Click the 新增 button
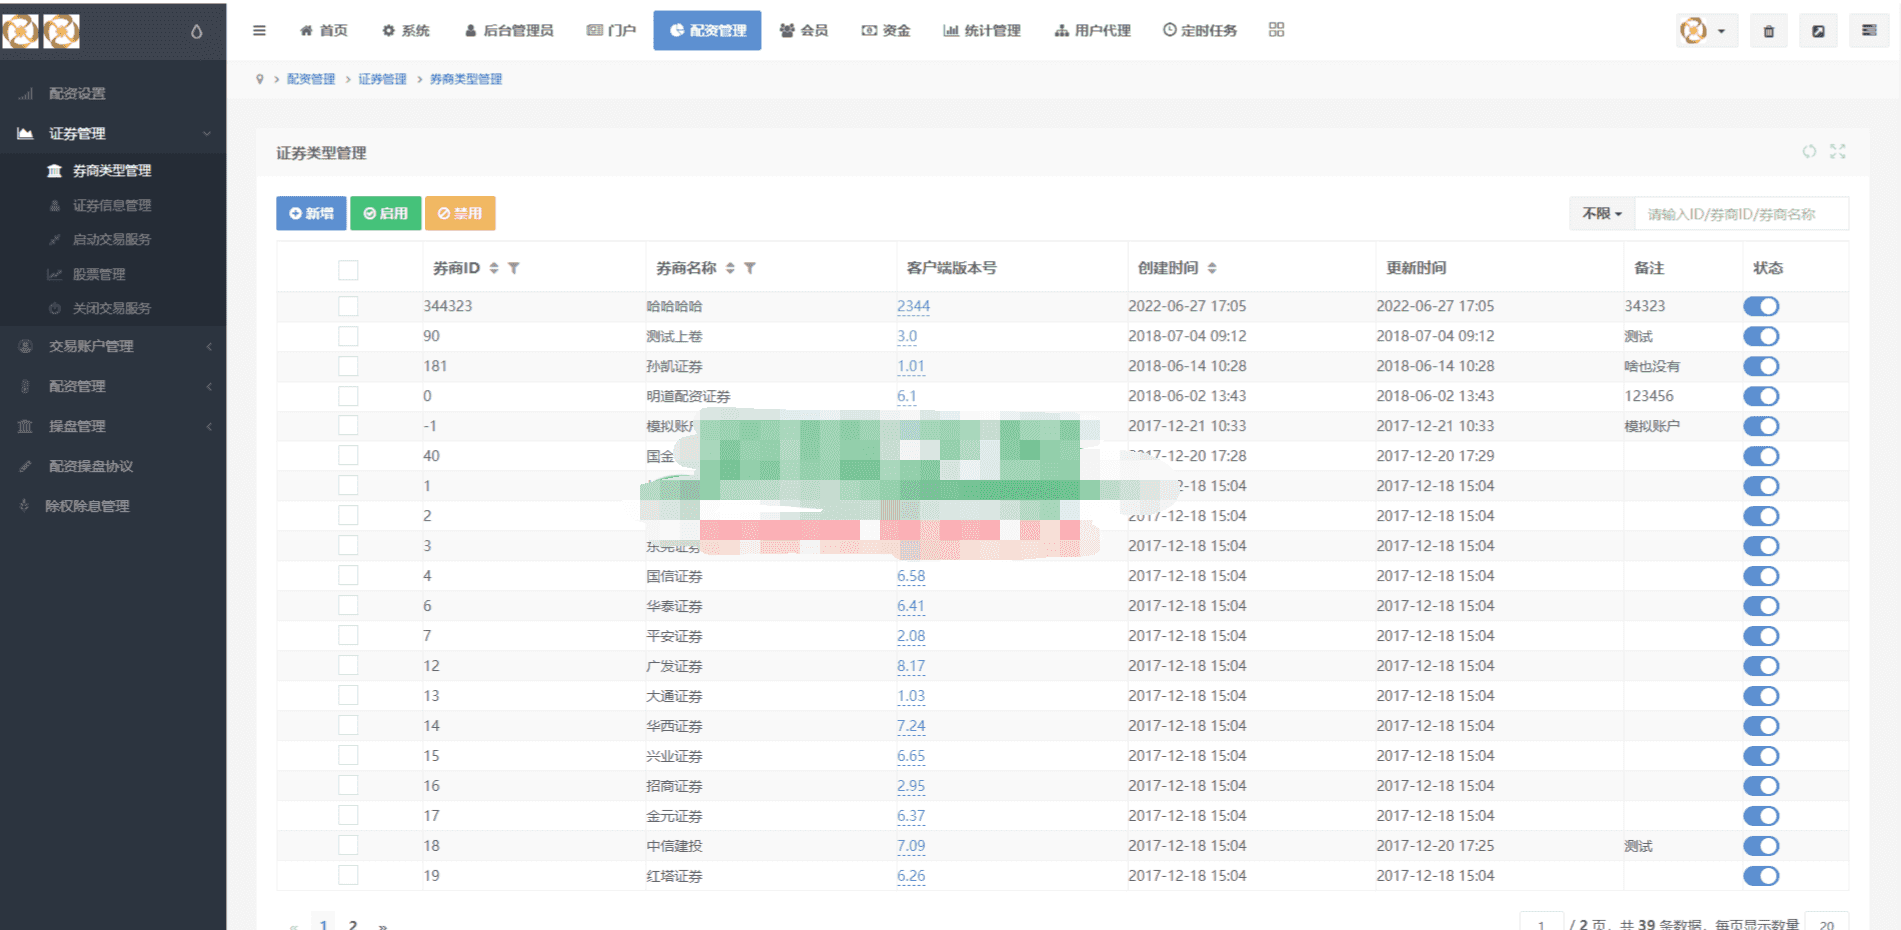Image resolution: width=1901 pixels, height=930 pixels. point(311,213)
